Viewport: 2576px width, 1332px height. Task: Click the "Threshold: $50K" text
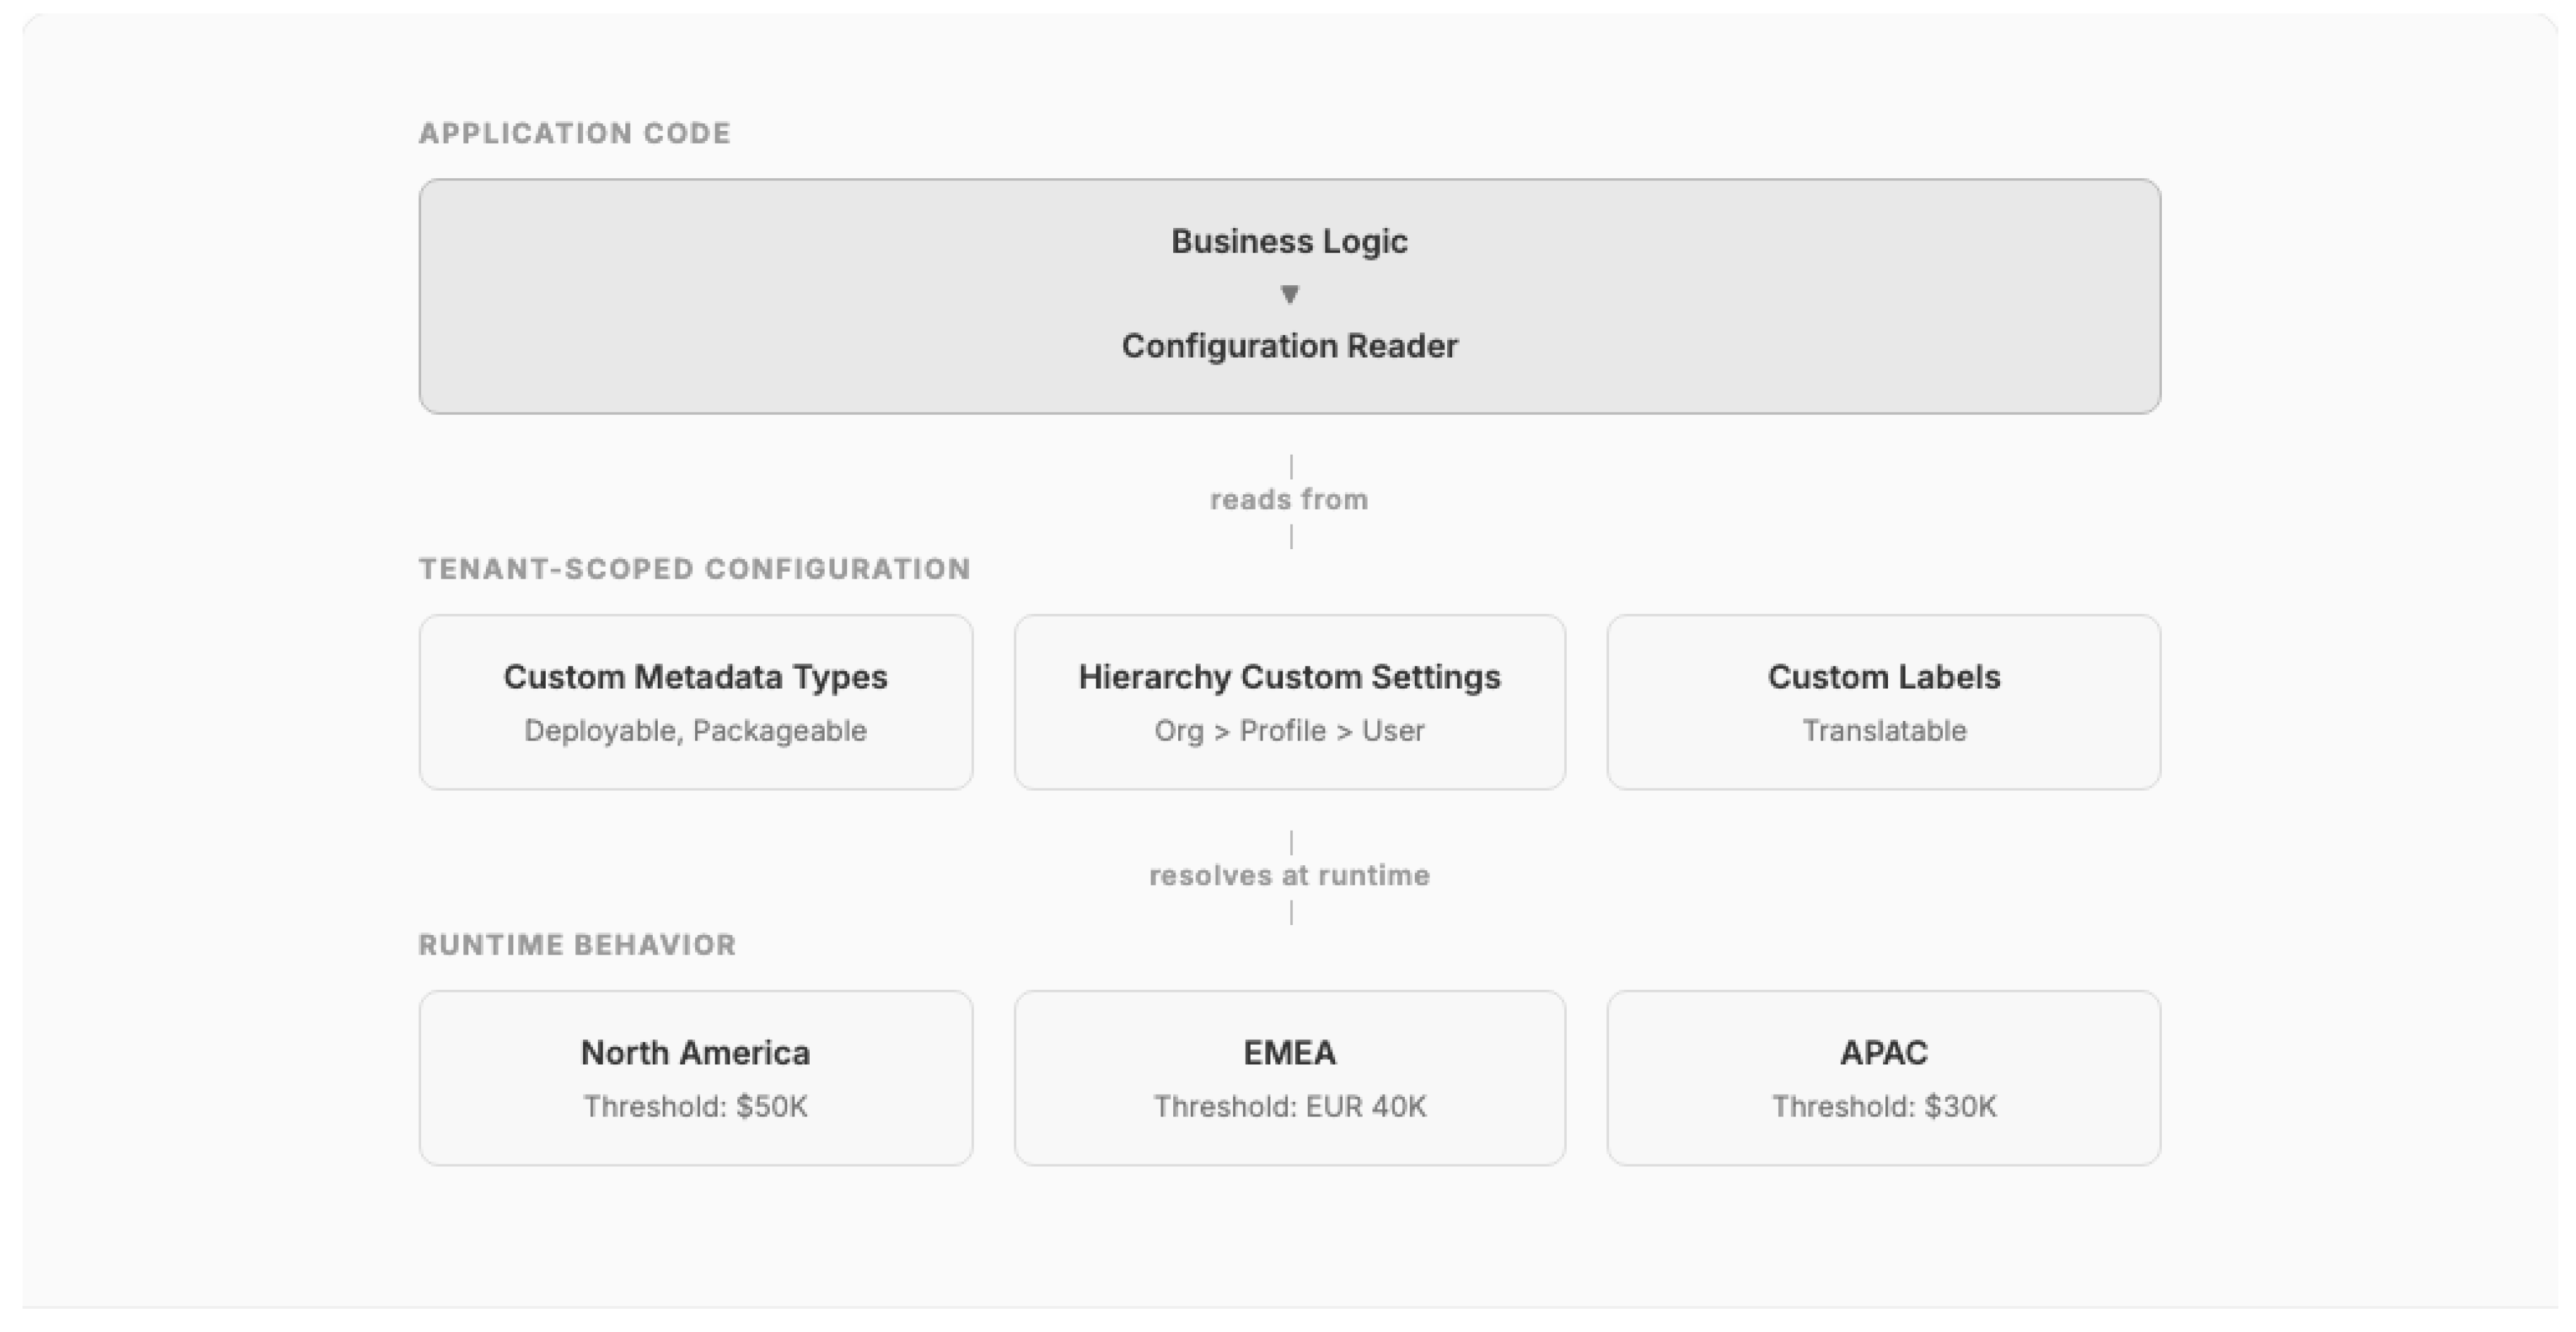[695, 1107]
